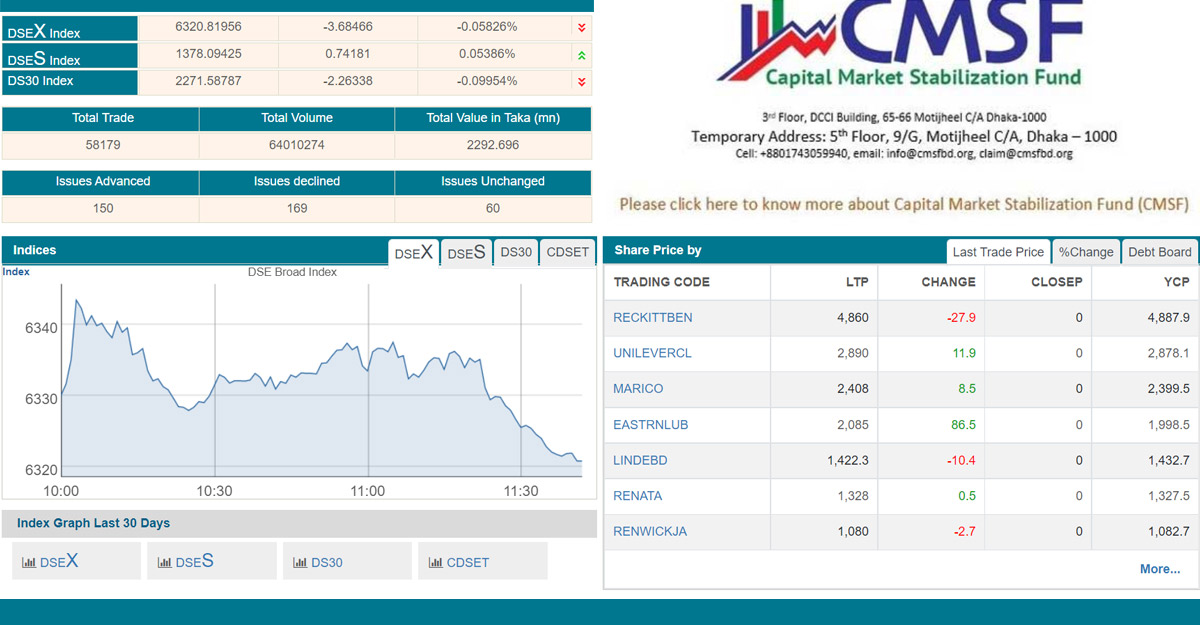Viewport: 1200px width, 625px height.
Task: Click the Total Volume value 64010274
Action: coord(296,145)
